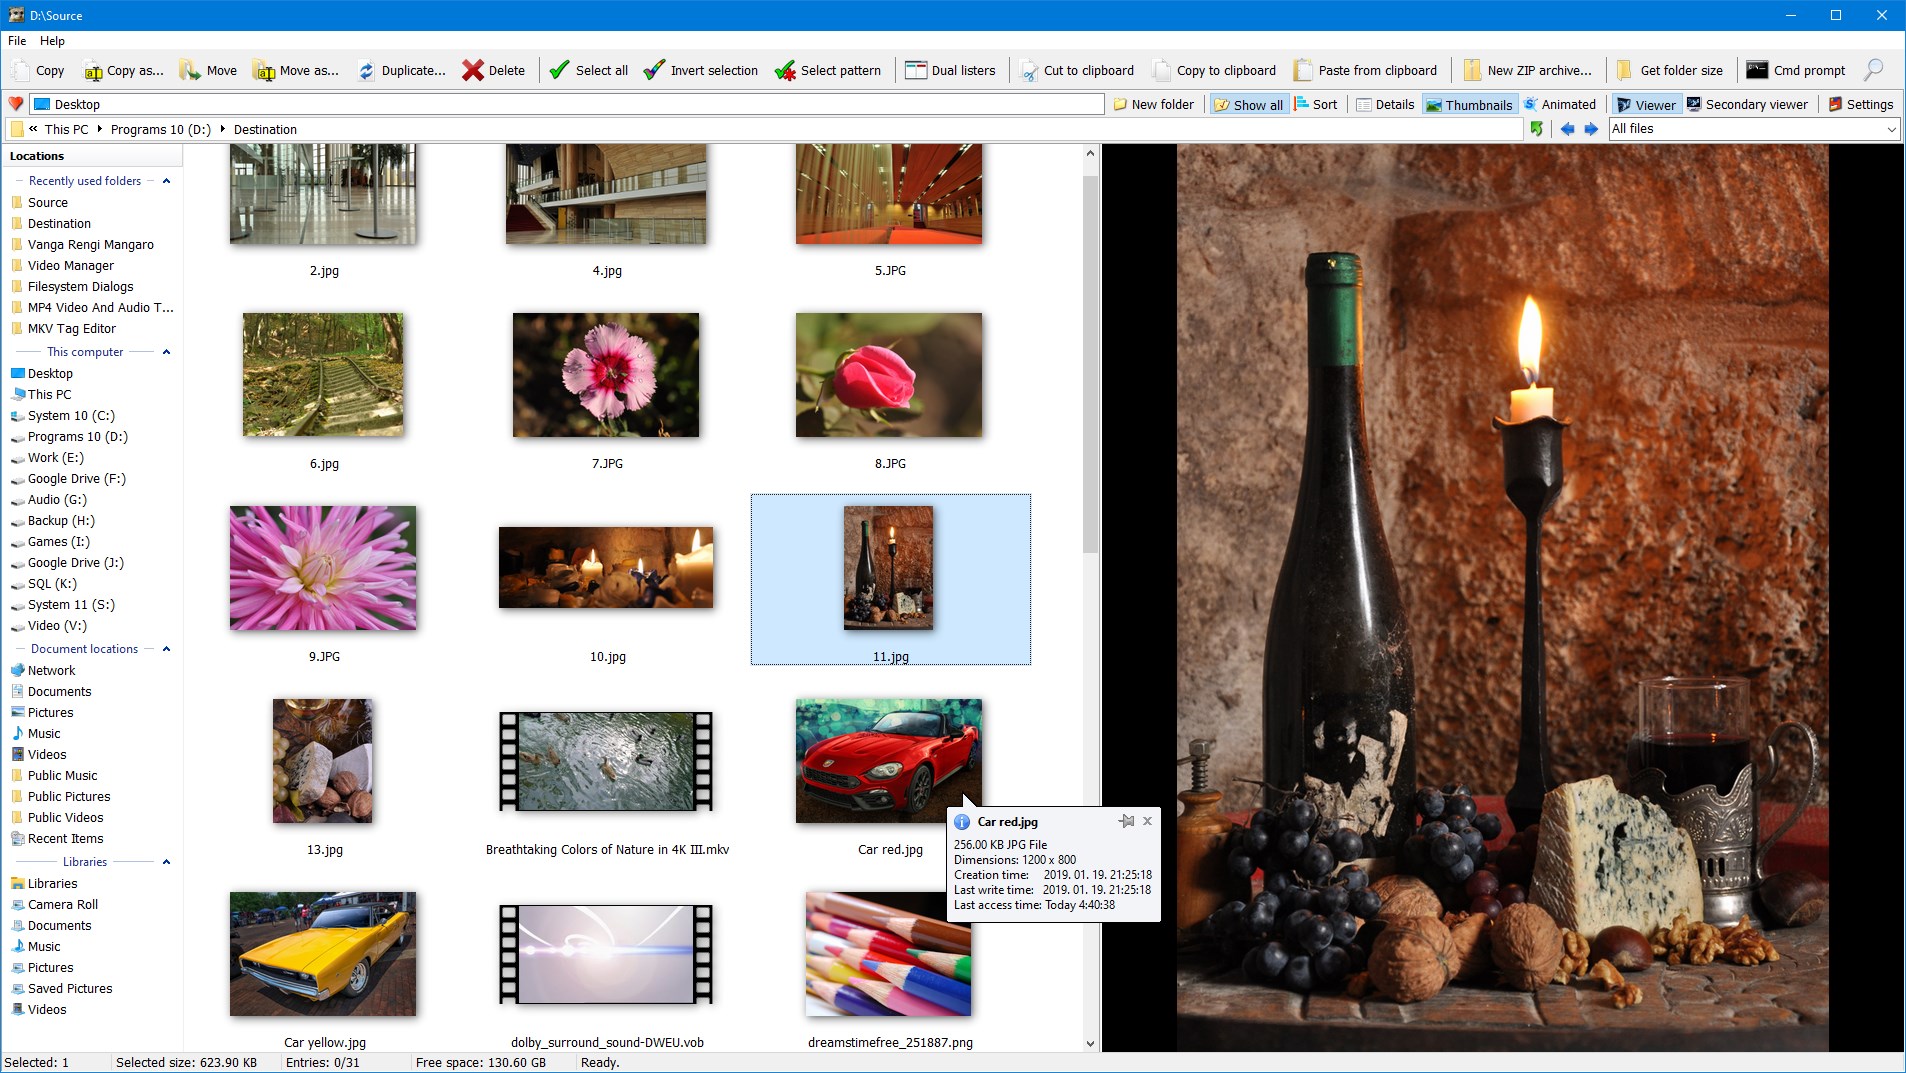Click the file list scroll up arrow
Viewport: 1906px width, 1073px height.
point(1090,153)
